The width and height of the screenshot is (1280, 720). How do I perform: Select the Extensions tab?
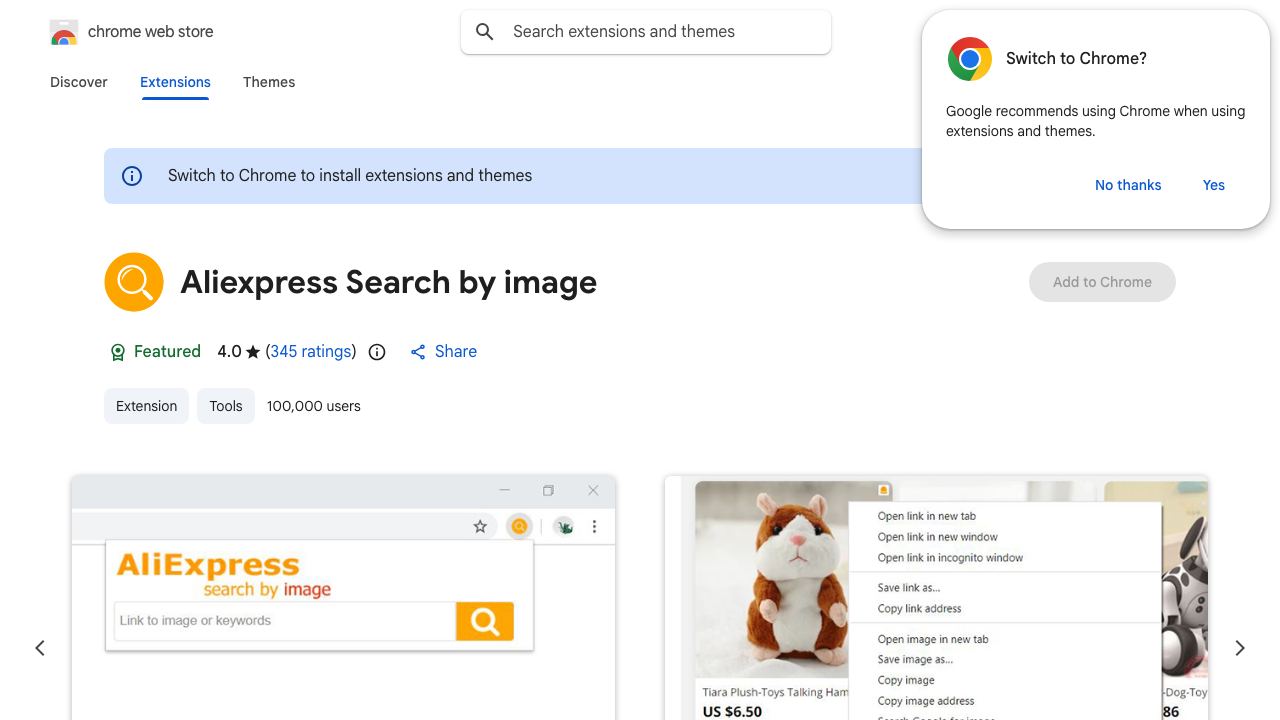(x=175, y=82)
